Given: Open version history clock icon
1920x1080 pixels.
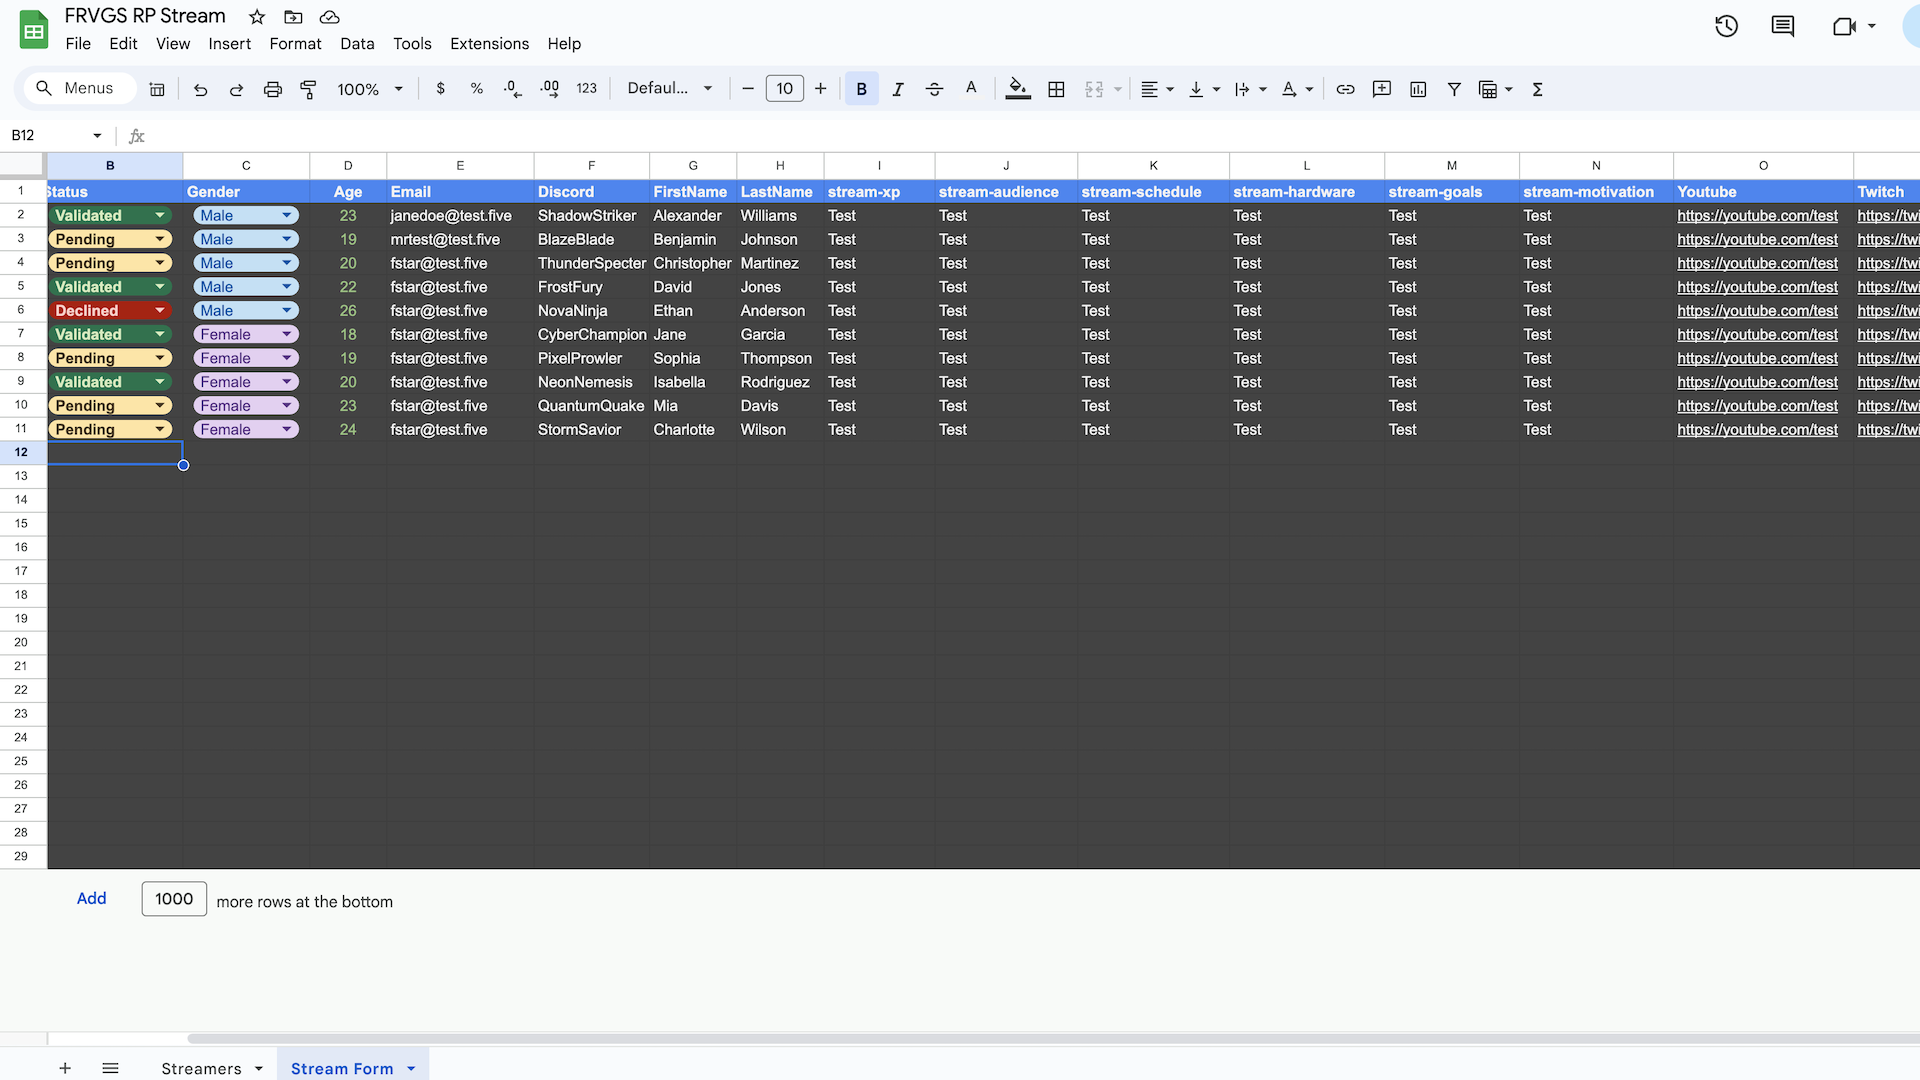Looking at the screenshot, I should (x=1726, y=27).
